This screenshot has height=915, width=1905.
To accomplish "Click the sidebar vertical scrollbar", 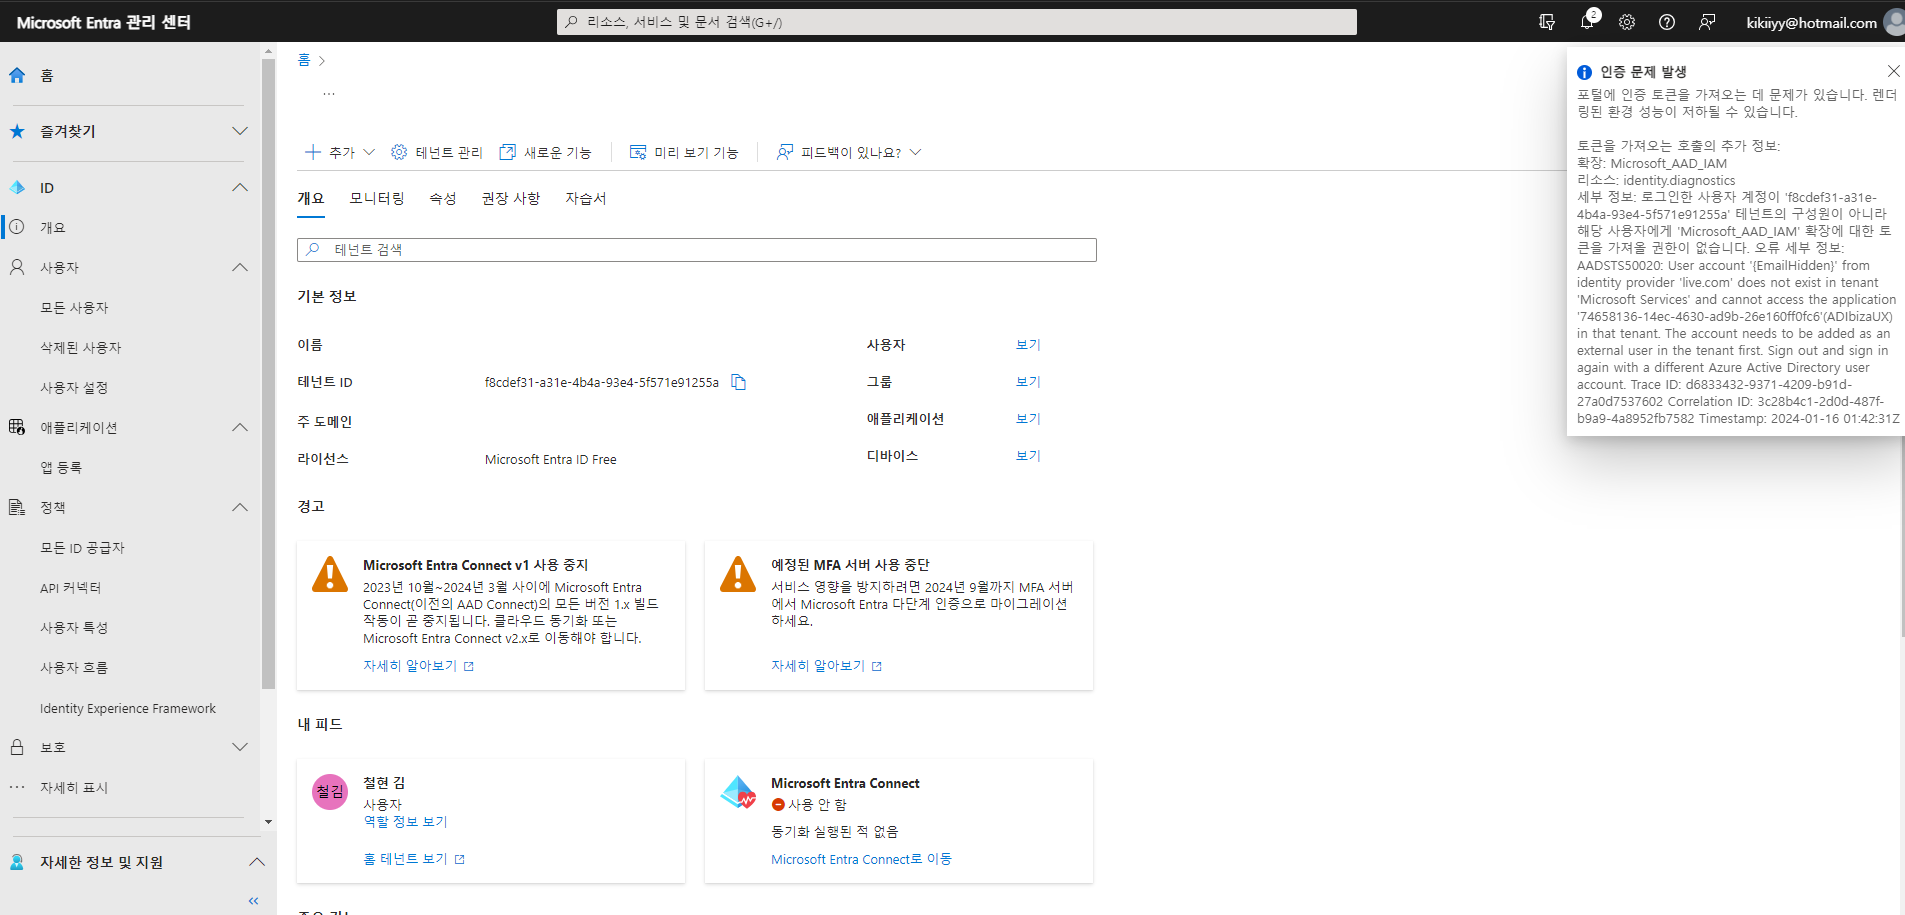I will [268, 374].
